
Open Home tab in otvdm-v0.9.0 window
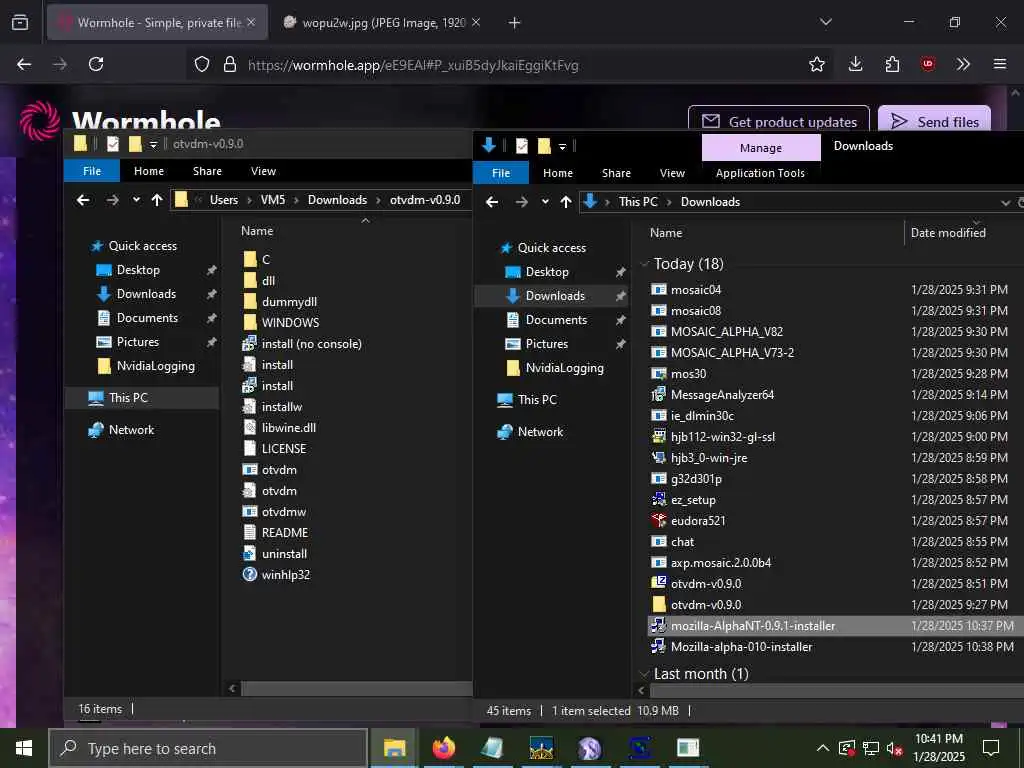point(149,171)
